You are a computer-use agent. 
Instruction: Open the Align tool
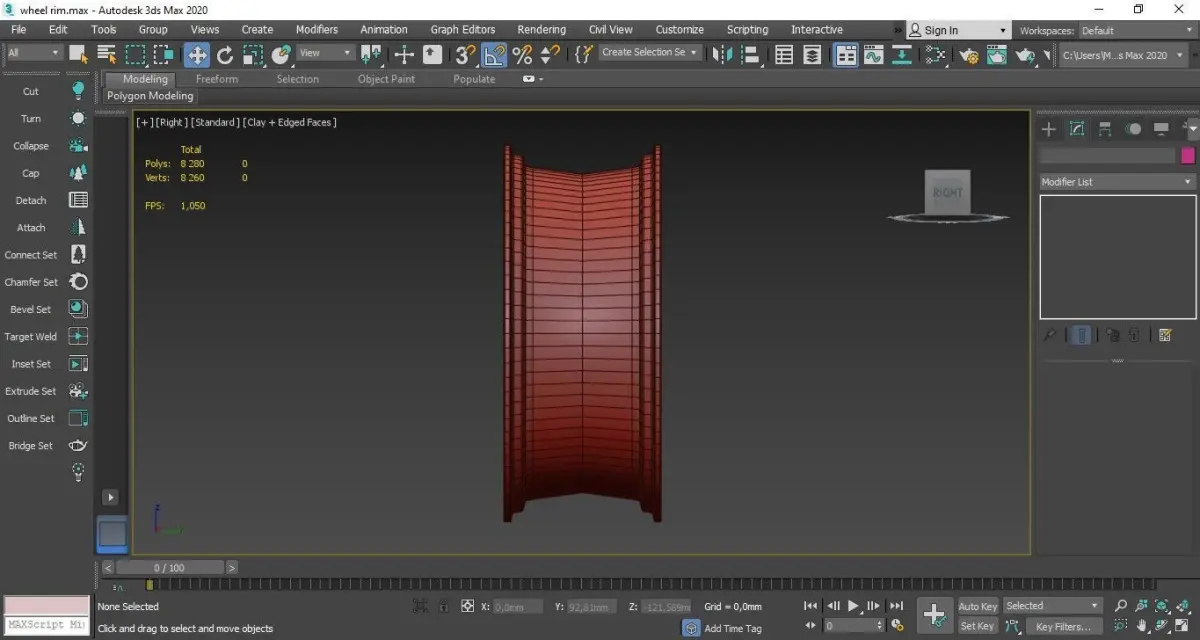pyautogui.click(x=750, y=54)
